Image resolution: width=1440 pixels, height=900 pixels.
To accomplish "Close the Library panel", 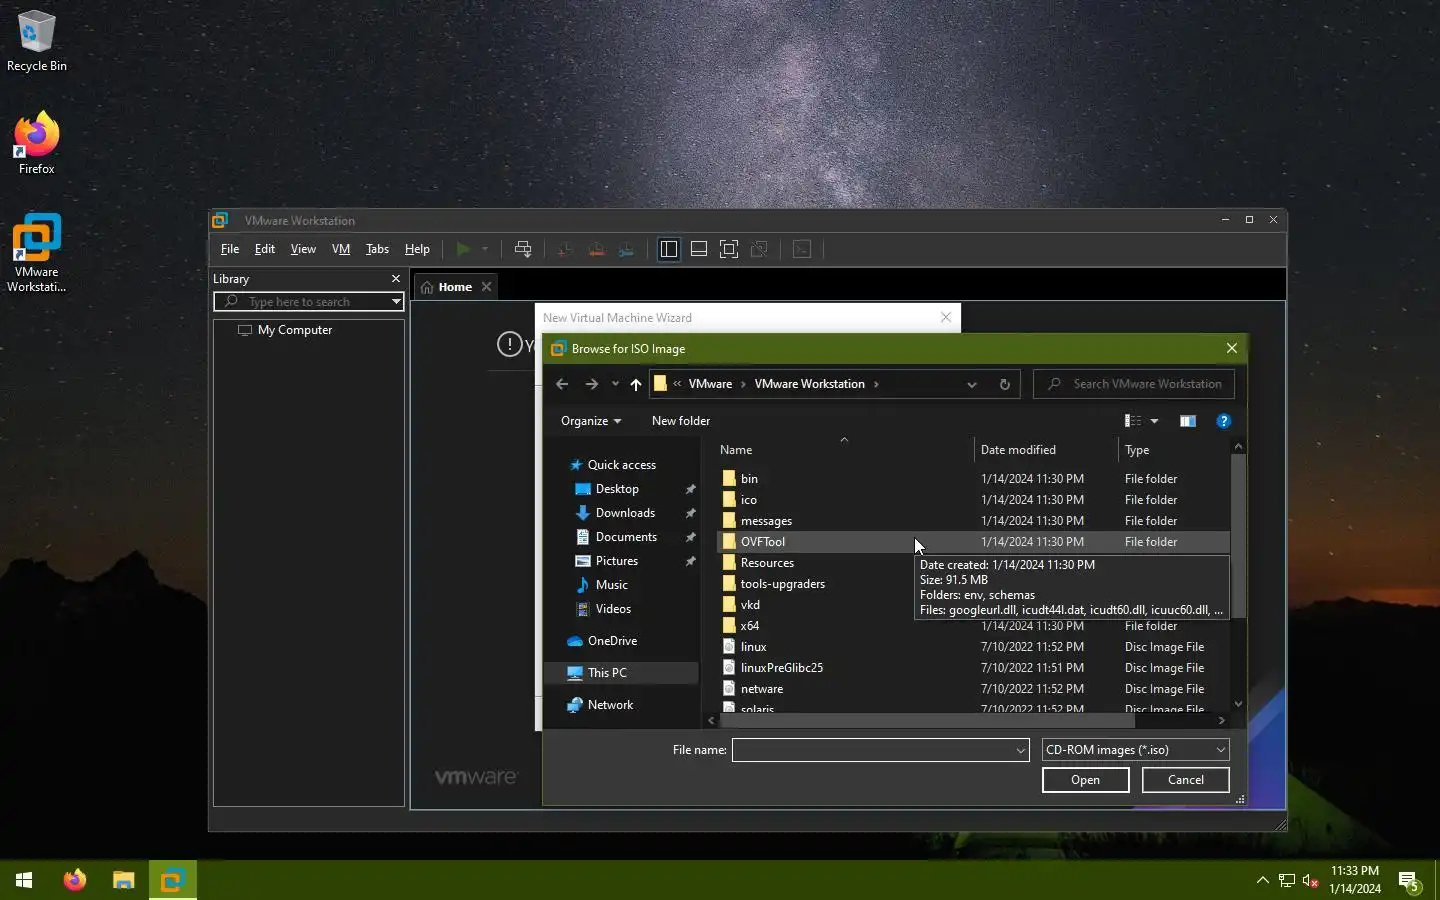I will coord(396,279).
